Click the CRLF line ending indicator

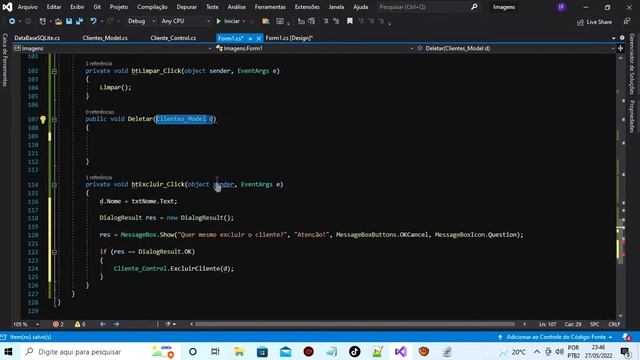point(614,324)
